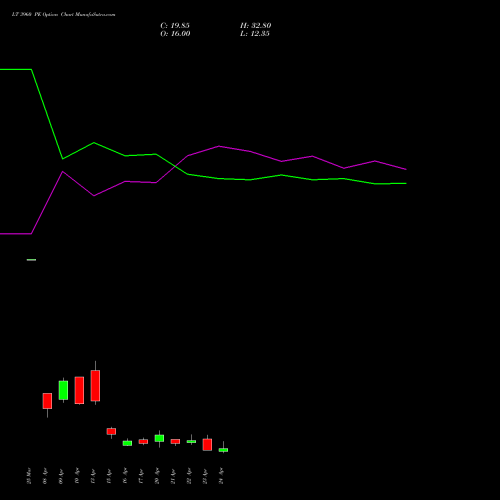Click the red candlestick above 10 Apr
The height and width of the screenshot is (500, 500).
79,390
